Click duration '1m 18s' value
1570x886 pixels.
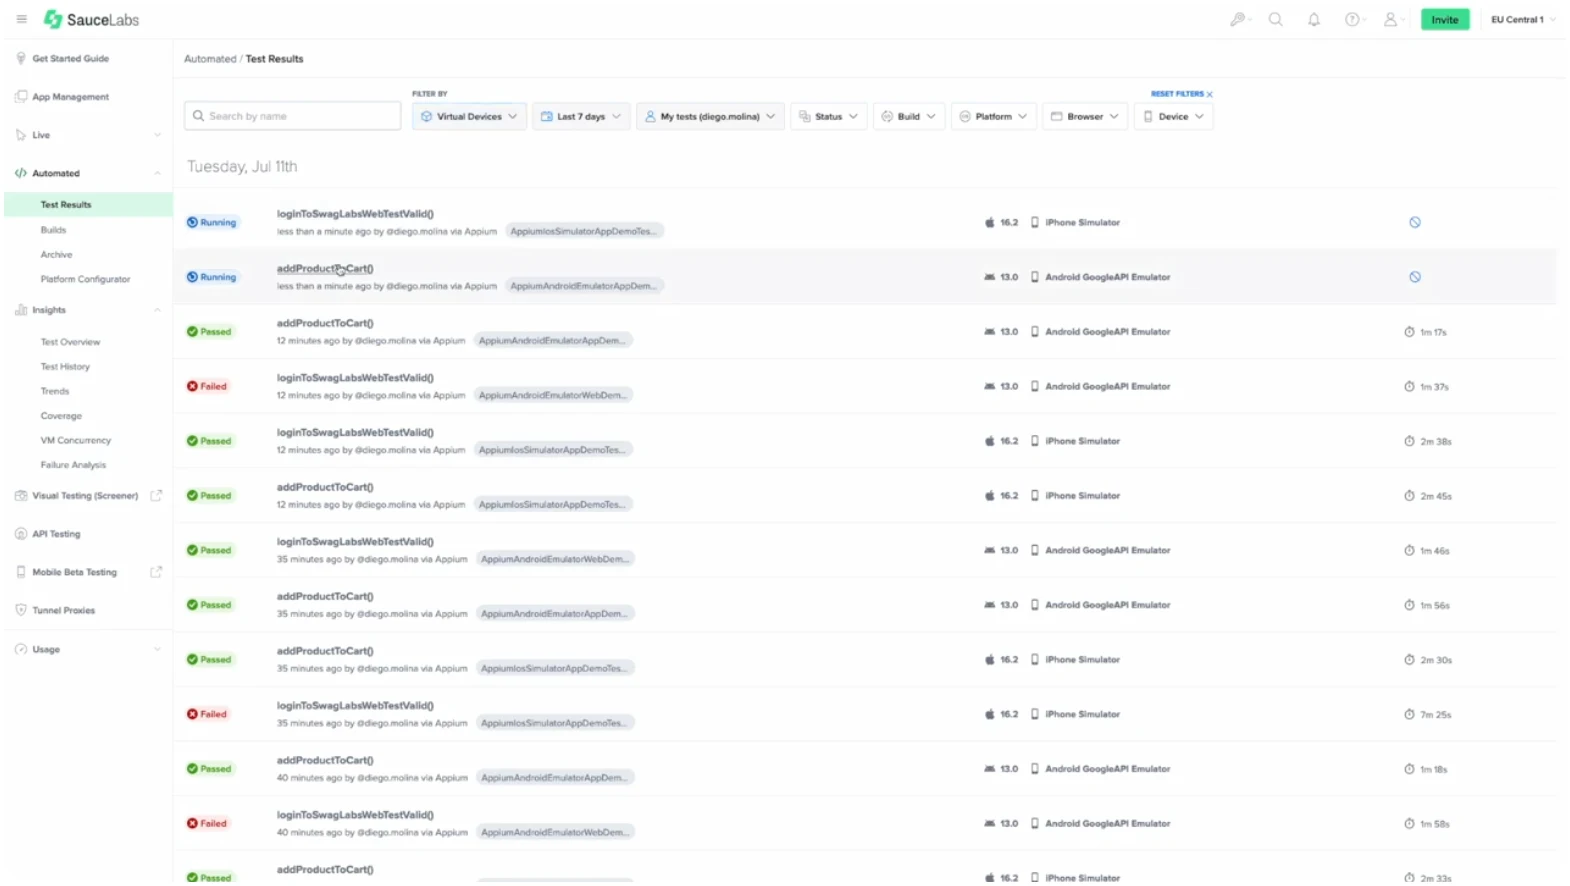pos(1433,769)
